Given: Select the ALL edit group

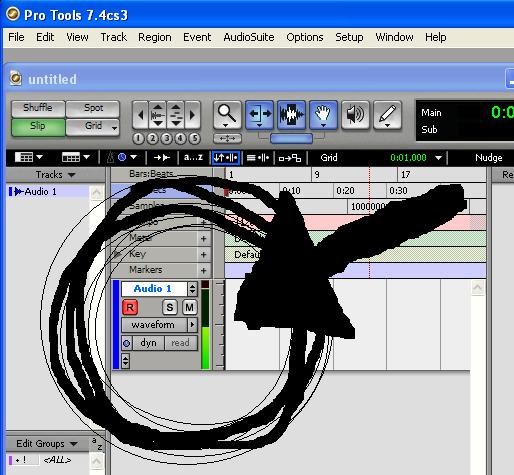Looking at the screenshot, I should click(x=57, y=460).
